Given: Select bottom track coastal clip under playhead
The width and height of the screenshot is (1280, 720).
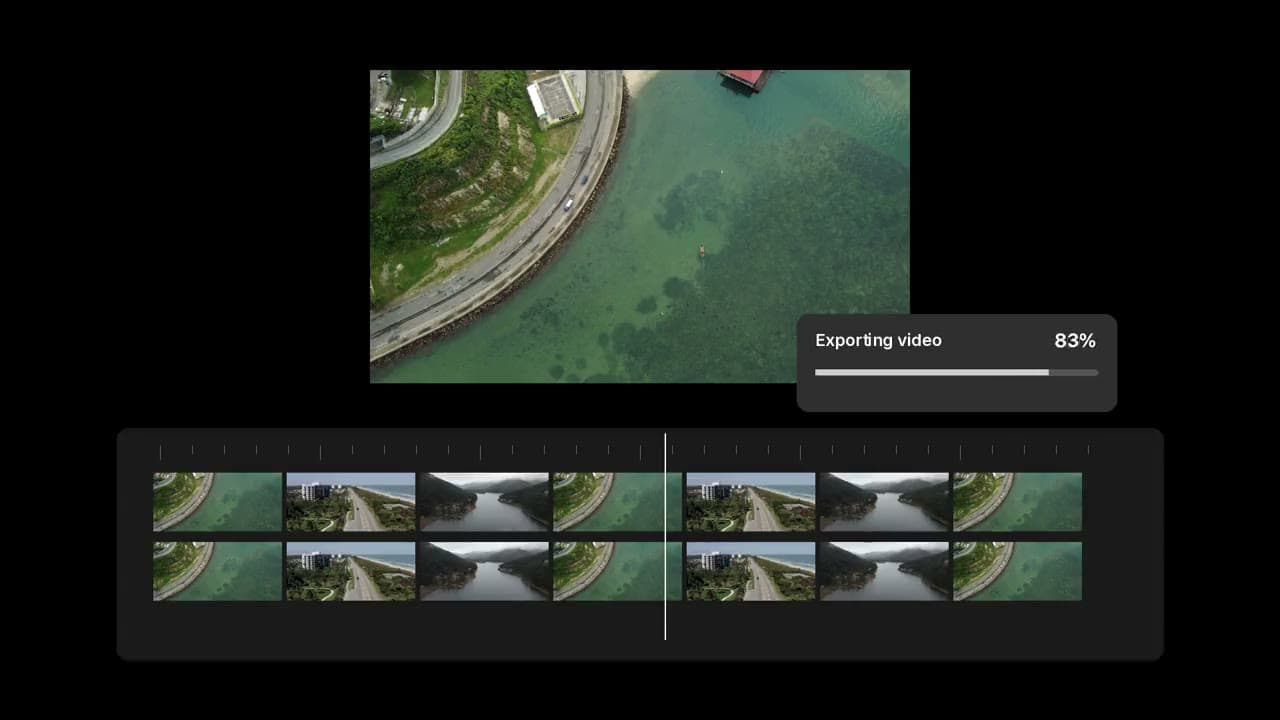Looking at the screenshot, I should pos(617,571).
